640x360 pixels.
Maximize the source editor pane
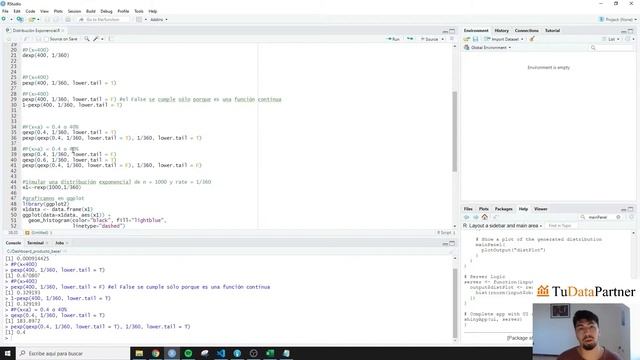tap(452, 31)
